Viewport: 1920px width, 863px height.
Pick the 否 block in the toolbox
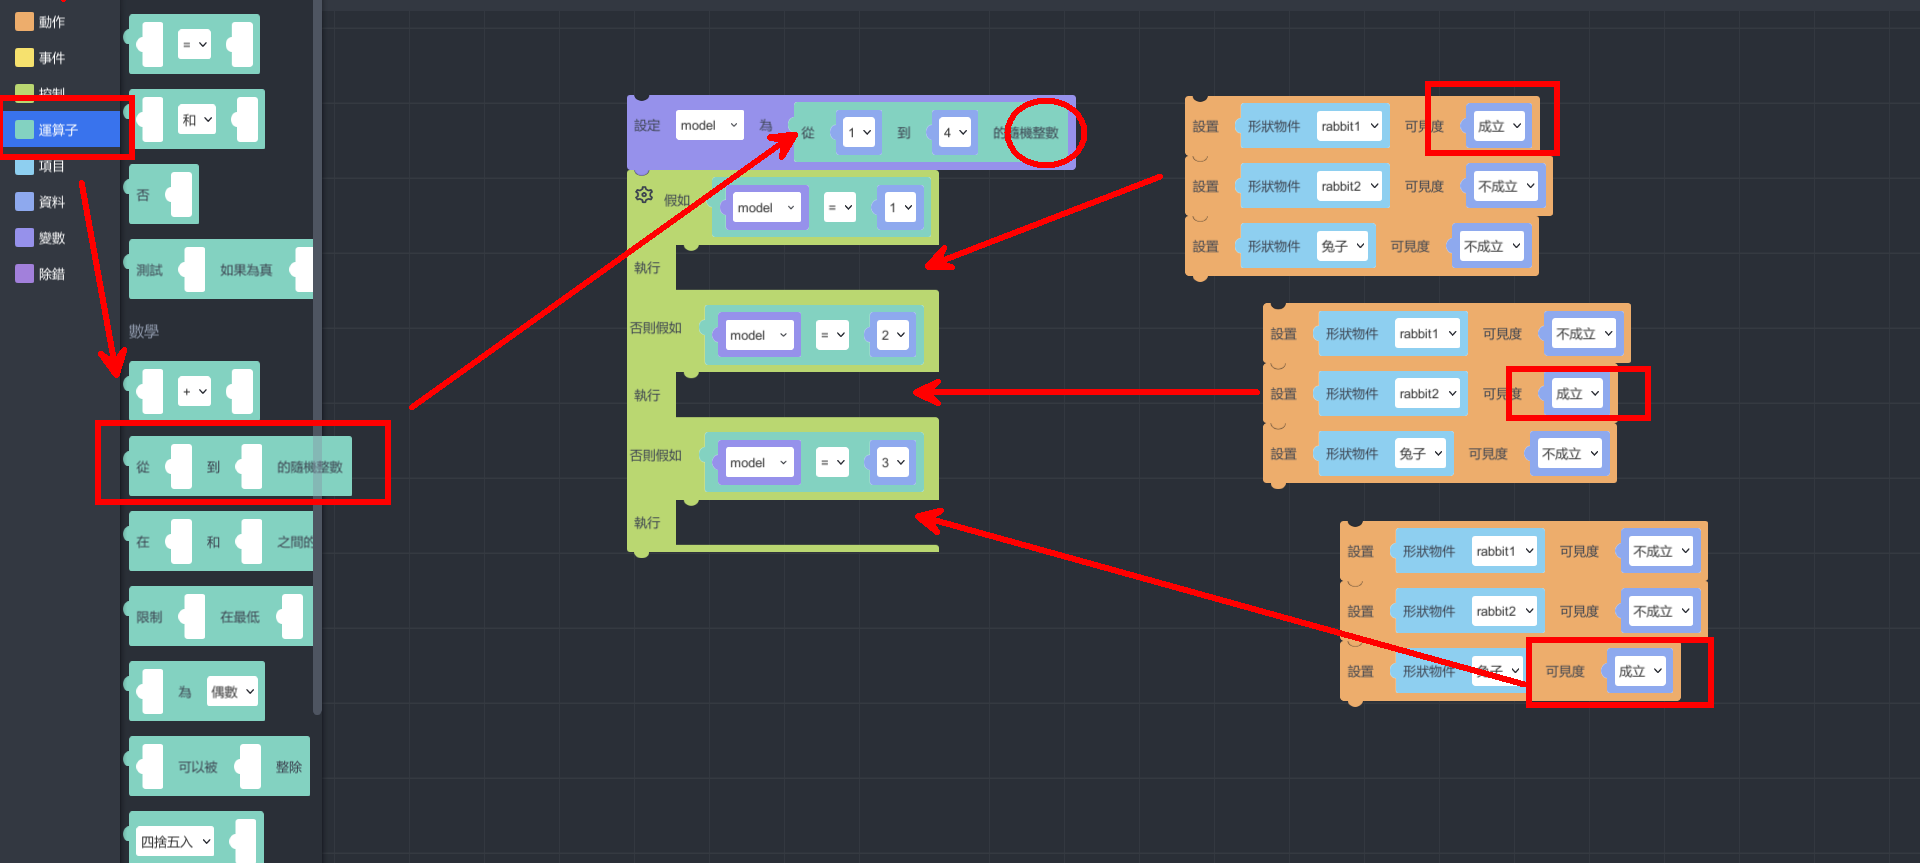pyautogui.click(x=143, y=195)
